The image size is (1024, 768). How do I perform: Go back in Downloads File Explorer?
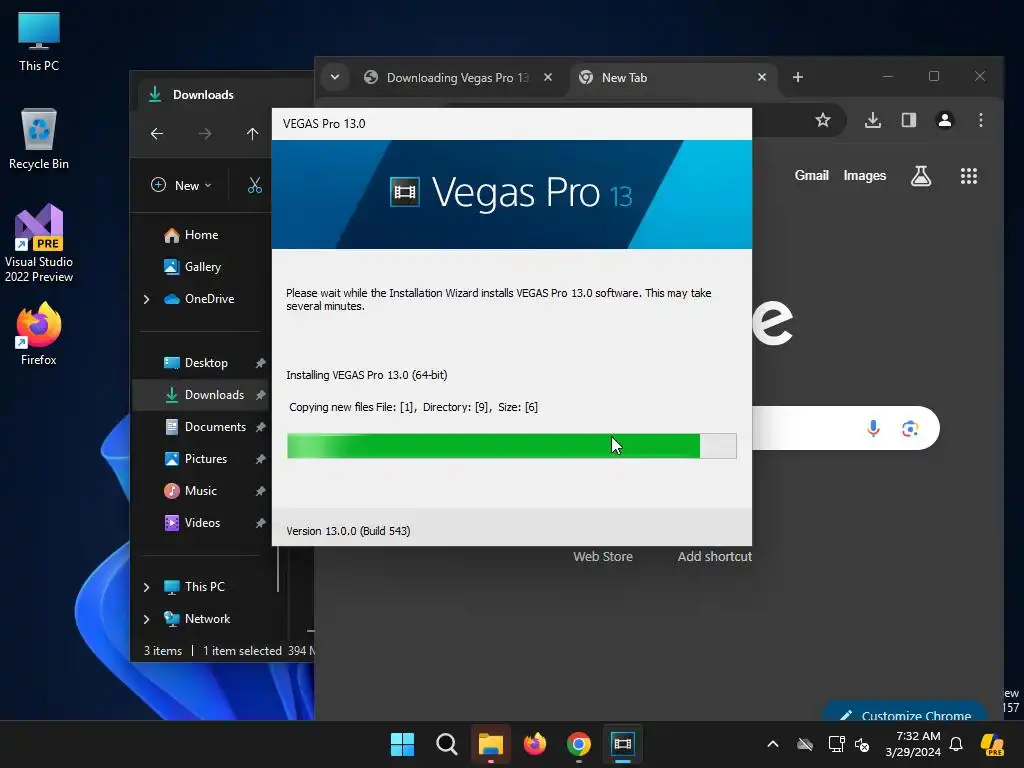157,134
